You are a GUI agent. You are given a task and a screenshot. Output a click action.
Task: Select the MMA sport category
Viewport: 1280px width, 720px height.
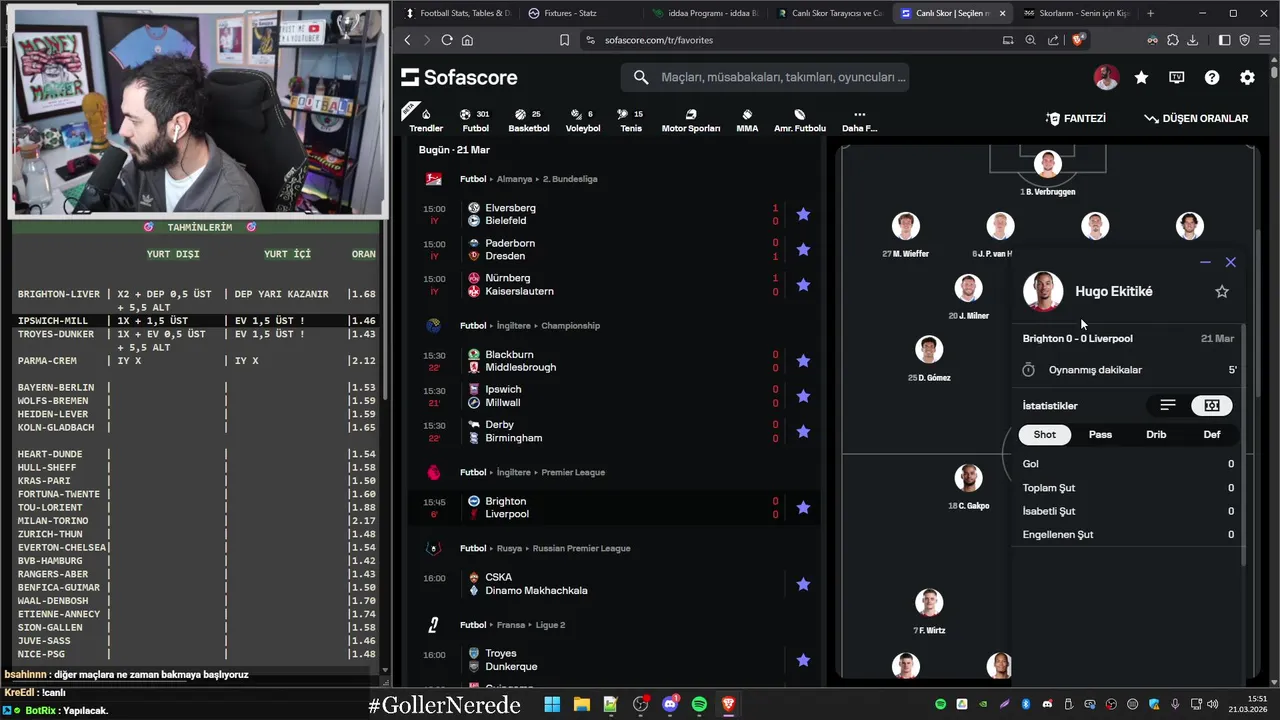tap(747, 120)
